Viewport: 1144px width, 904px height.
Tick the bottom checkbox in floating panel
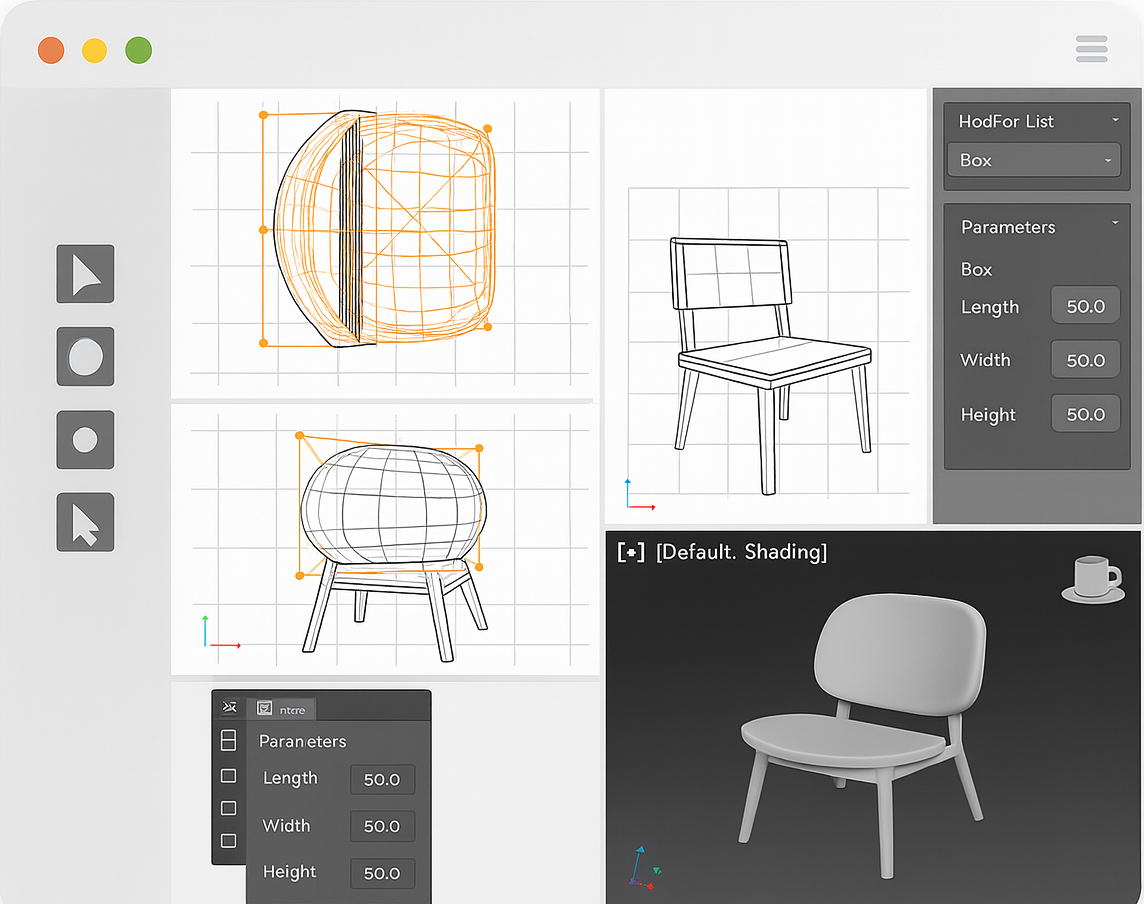pos(228,841)
